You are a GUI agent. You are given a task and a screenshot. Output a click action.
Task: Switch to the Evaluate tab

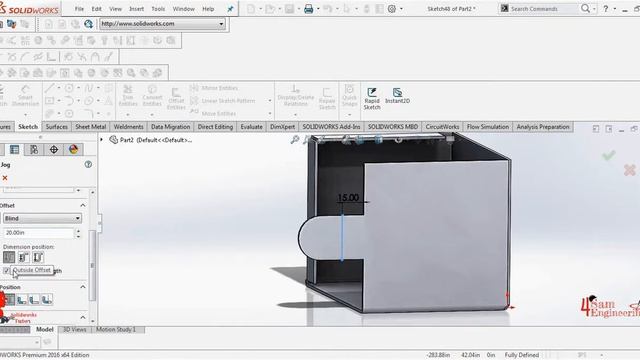click(x=251, y=127)
